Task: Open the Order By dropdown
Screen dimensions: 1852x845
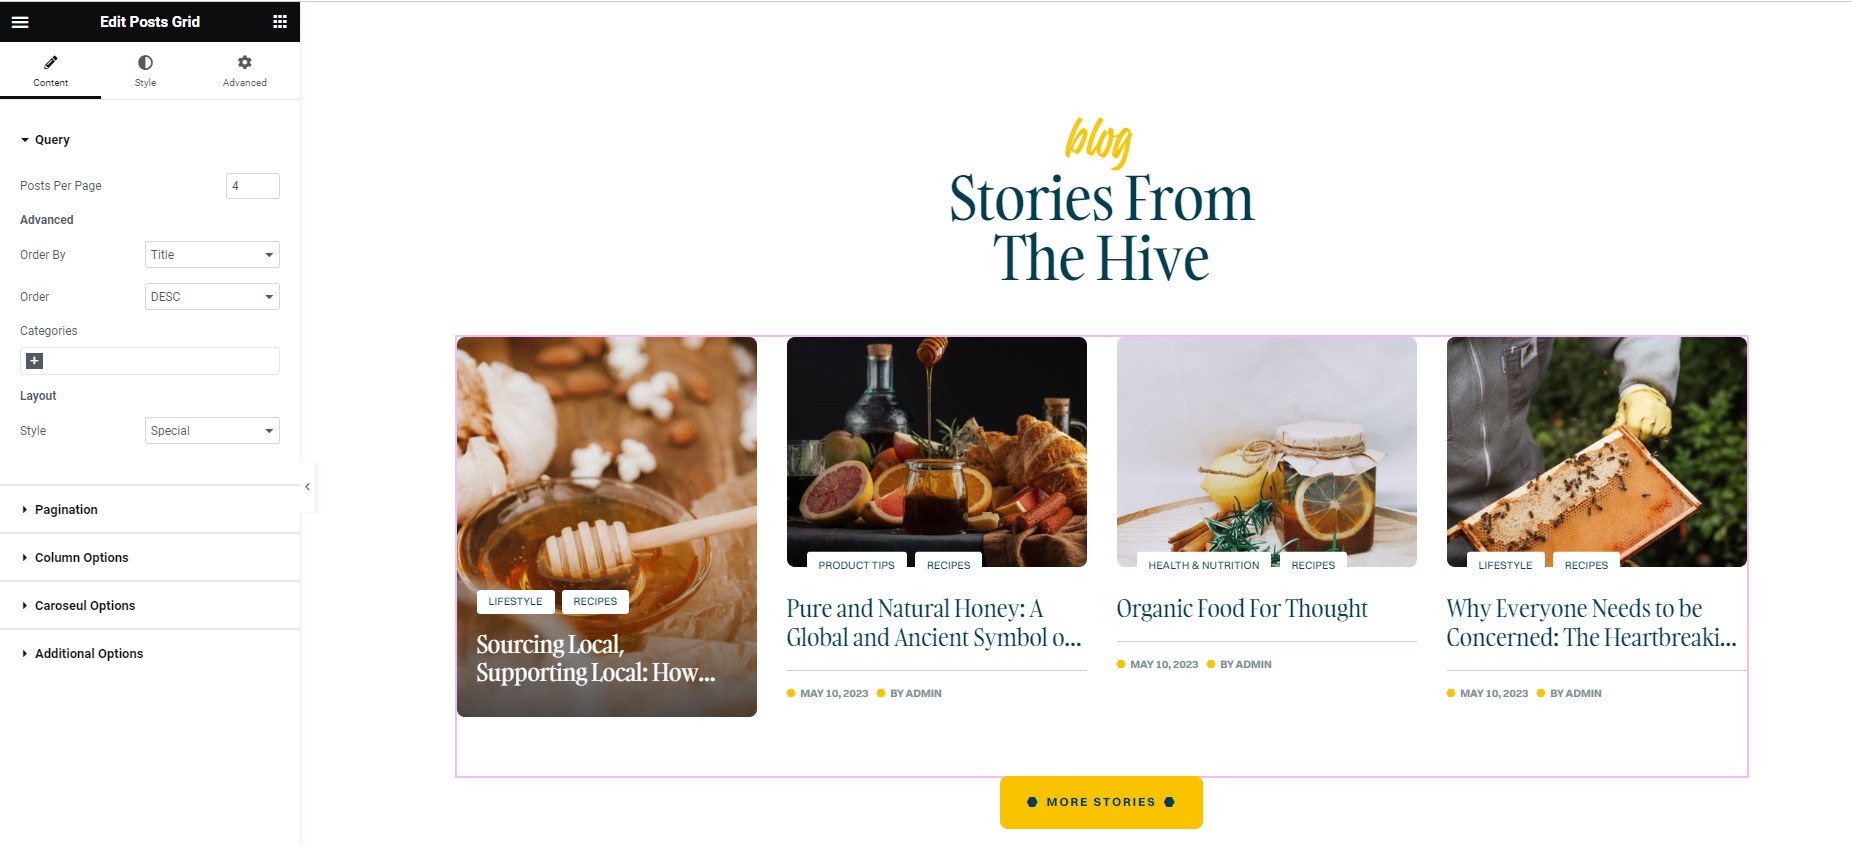Action: 212,255
